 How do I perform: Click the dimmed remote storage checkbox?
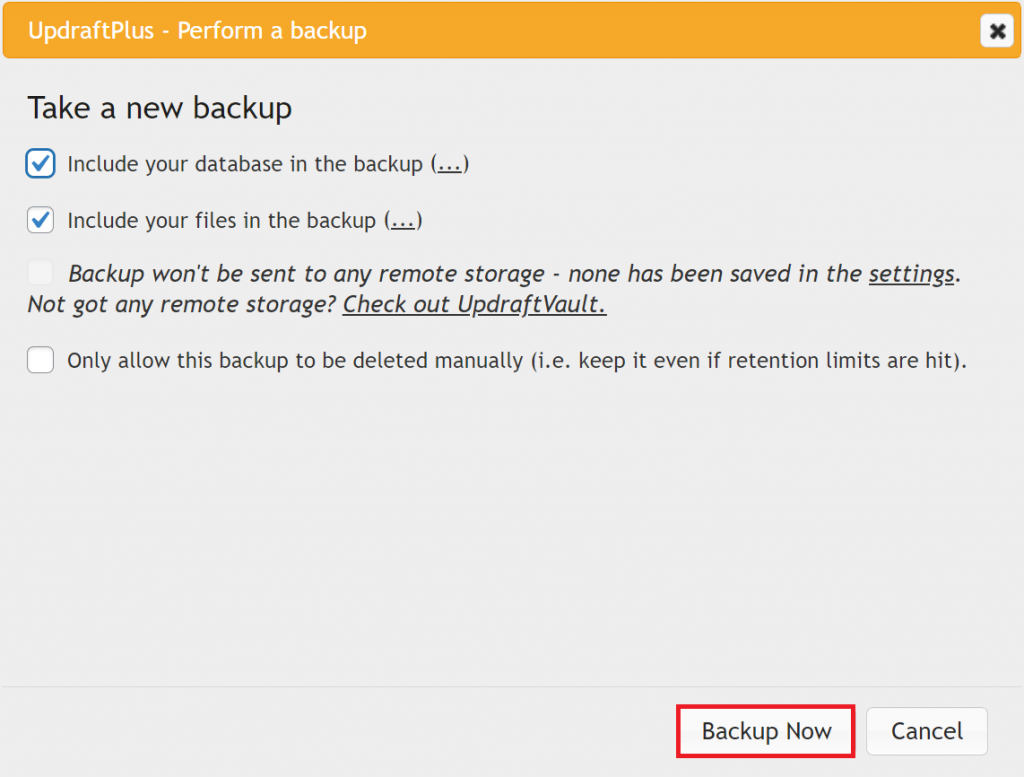[40, 271]
